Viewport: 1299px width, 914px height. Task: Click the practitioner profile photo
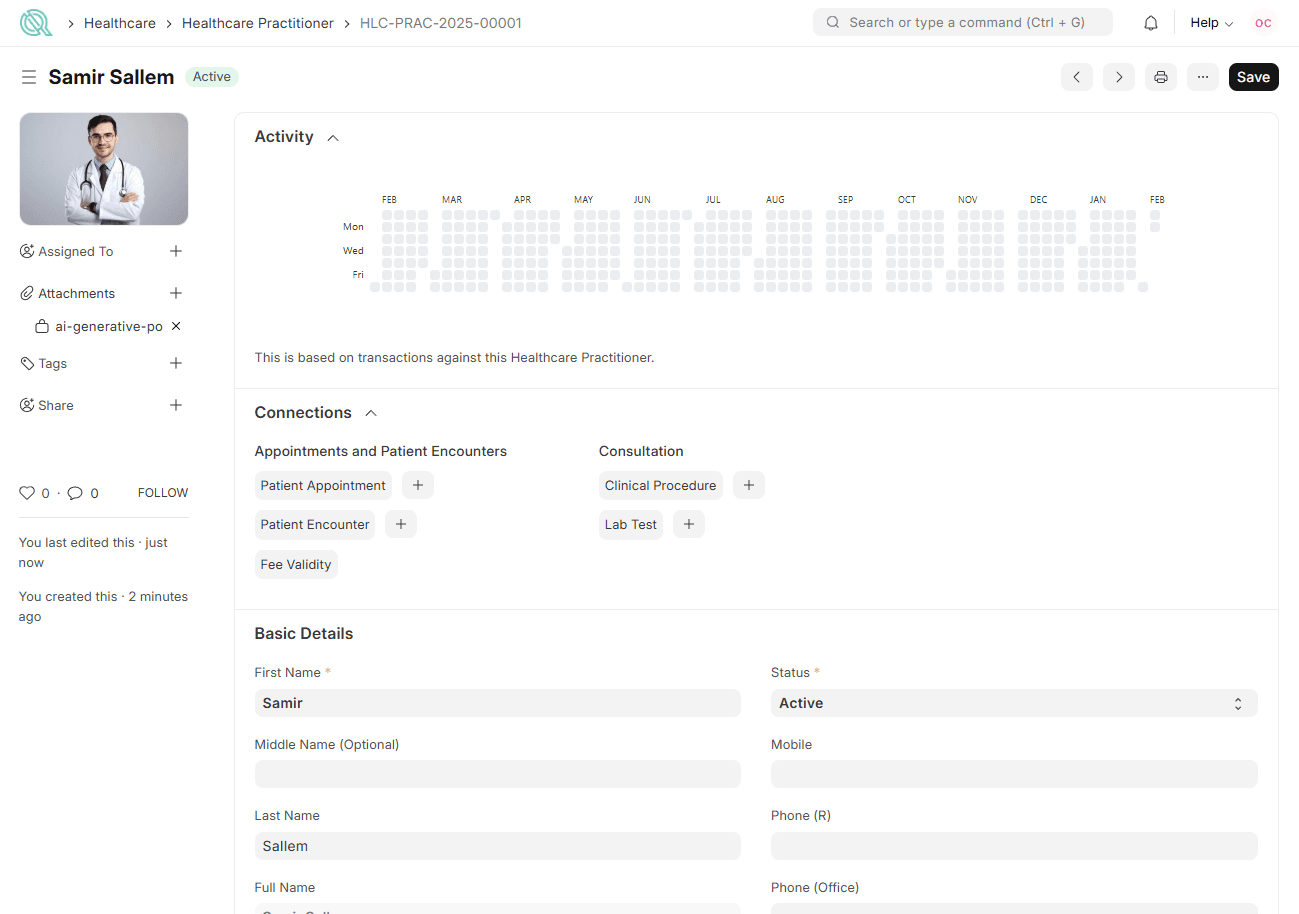click(x=104, y=169)
